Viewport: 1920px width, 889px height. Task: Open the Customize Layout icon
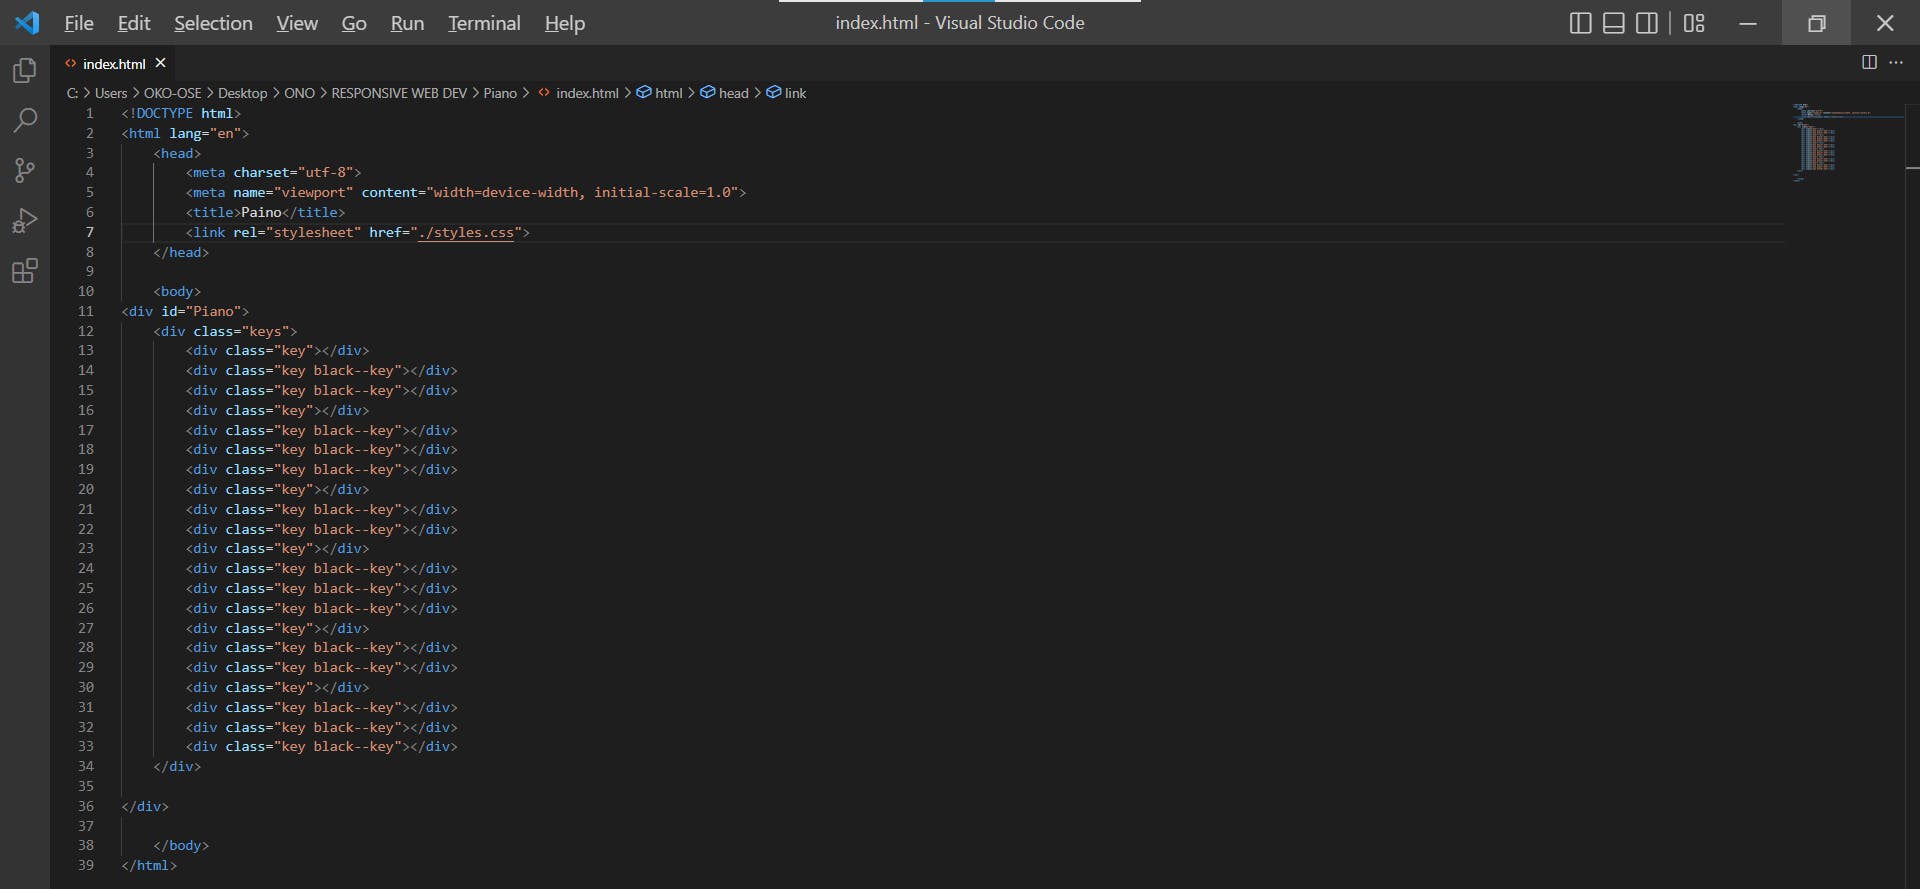1694,23
